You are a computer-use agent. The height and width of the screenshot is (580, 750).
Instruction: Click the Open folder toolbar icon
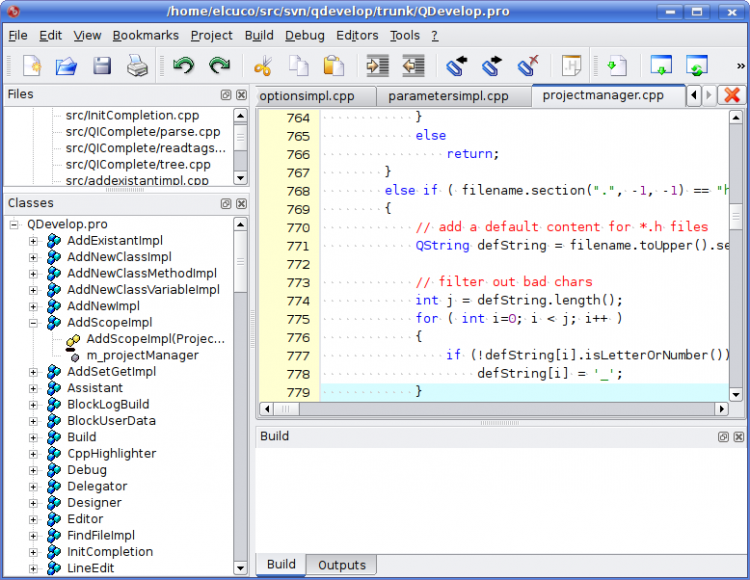66,67
